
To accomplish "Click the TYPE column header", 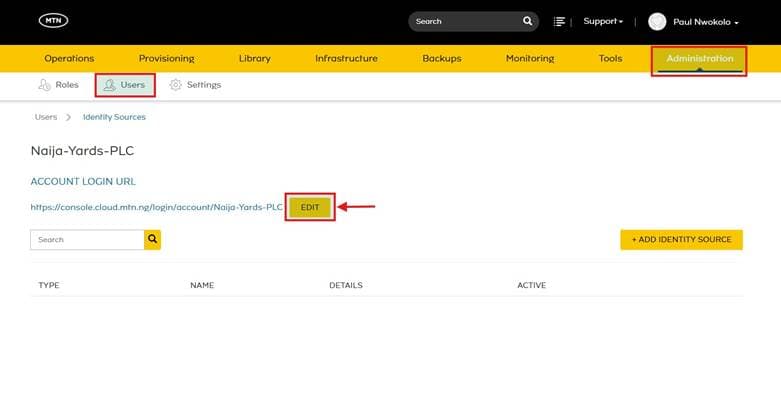I will [49, 285].
